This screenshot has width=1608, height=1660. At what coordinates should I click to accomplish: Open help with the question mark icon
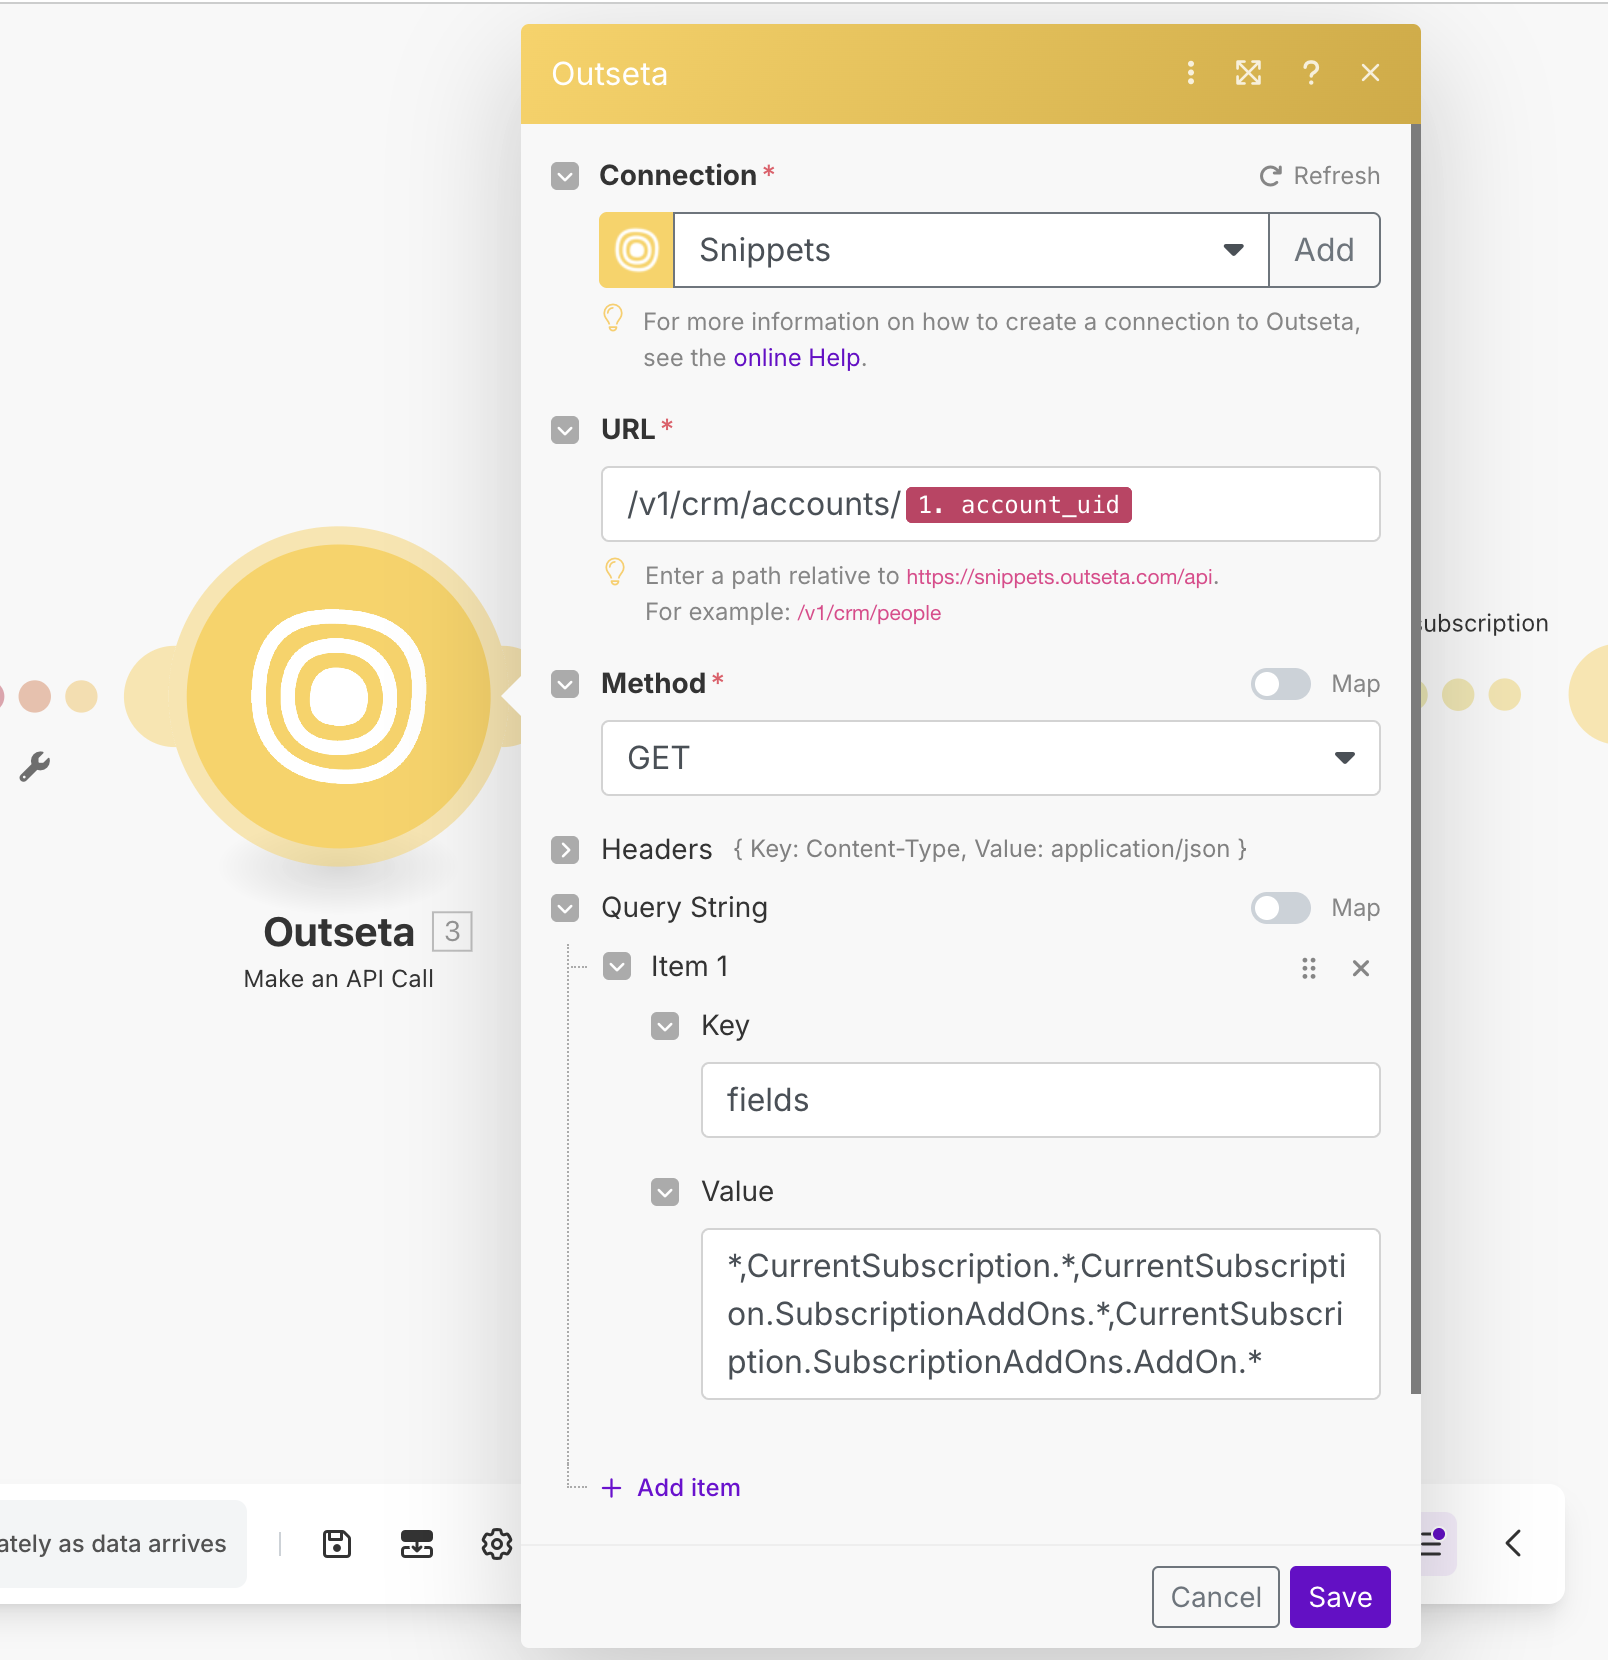tap(1311, 73)
